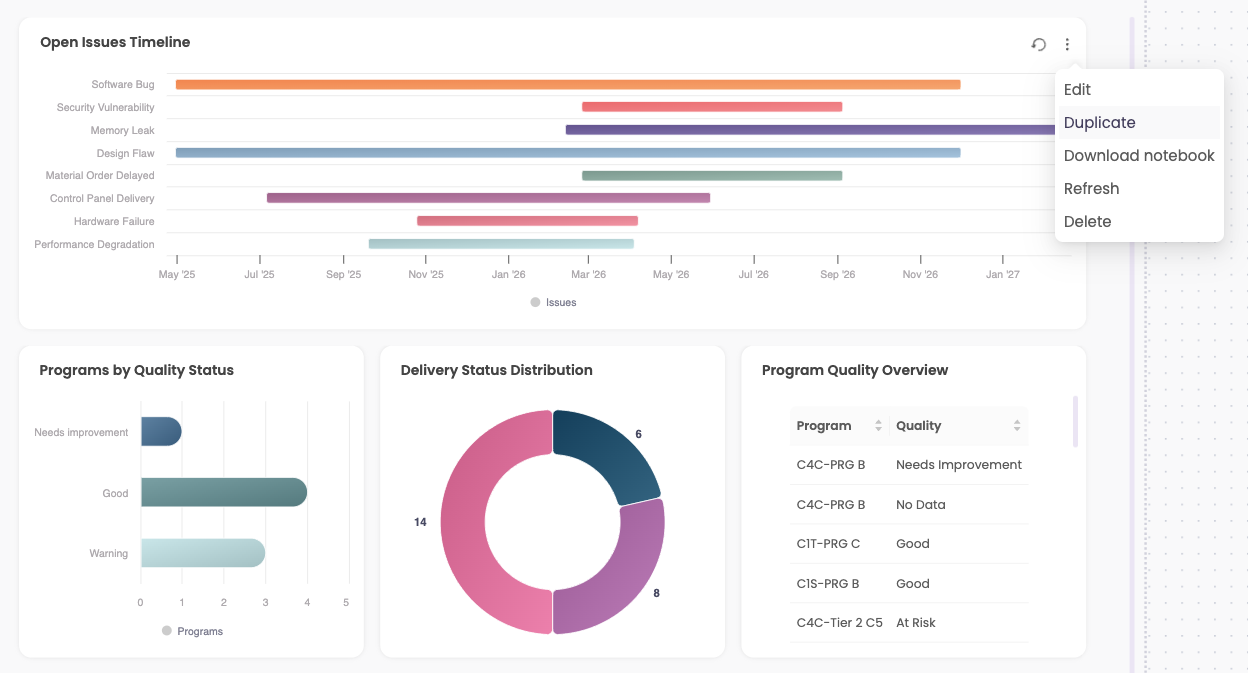Choose Refresh in the options menu
The width and height of the screenshot is (1248, 673).
[1091, 189]
